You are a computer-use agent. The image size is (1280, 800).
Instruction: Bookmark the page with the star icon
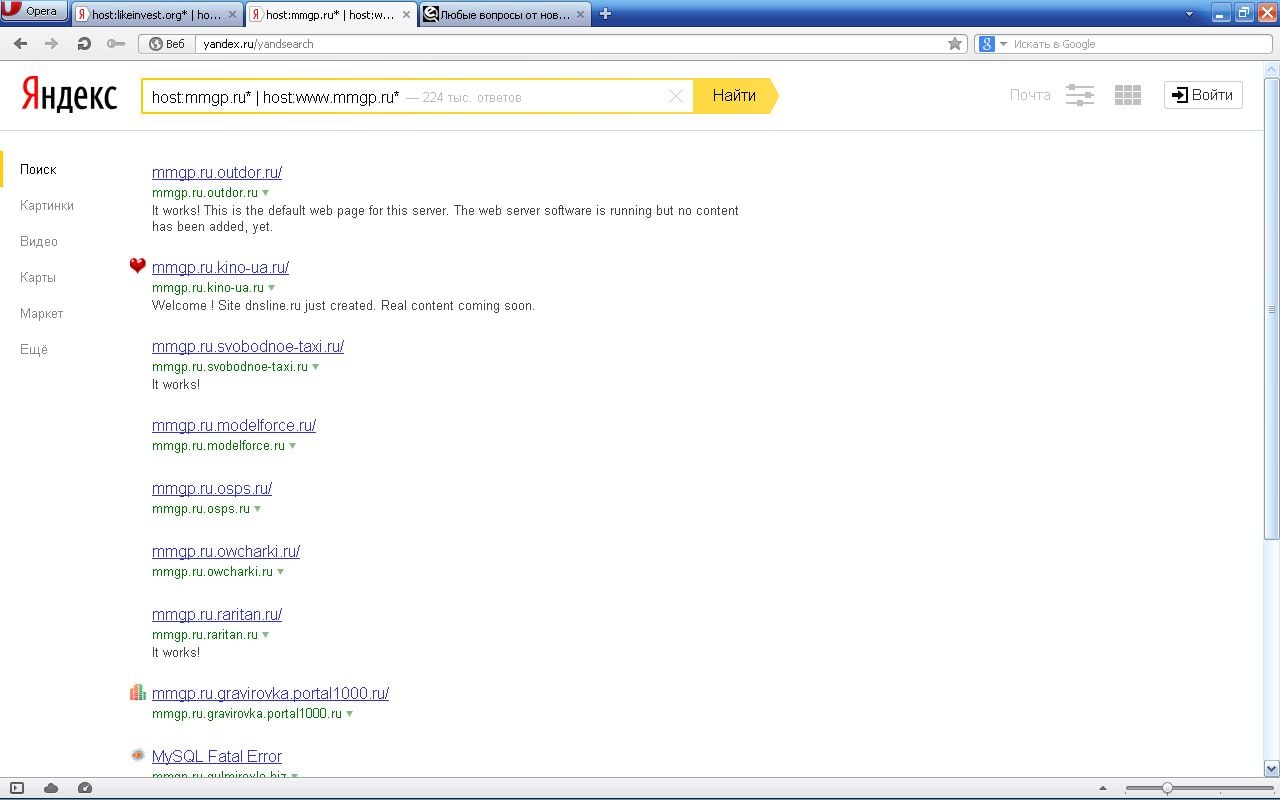pos(955,44)
